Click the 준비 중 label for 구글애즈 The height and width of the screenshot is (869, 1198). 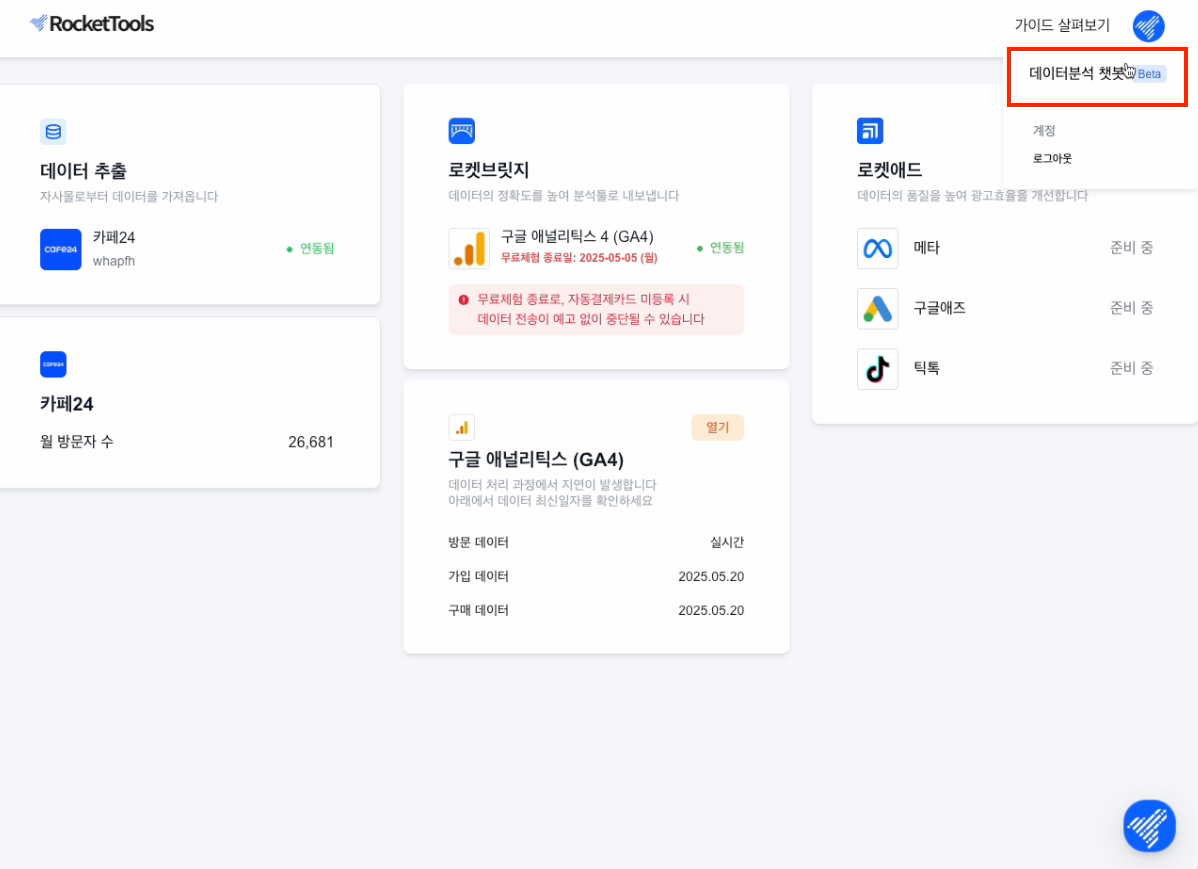coord(1131,308)
